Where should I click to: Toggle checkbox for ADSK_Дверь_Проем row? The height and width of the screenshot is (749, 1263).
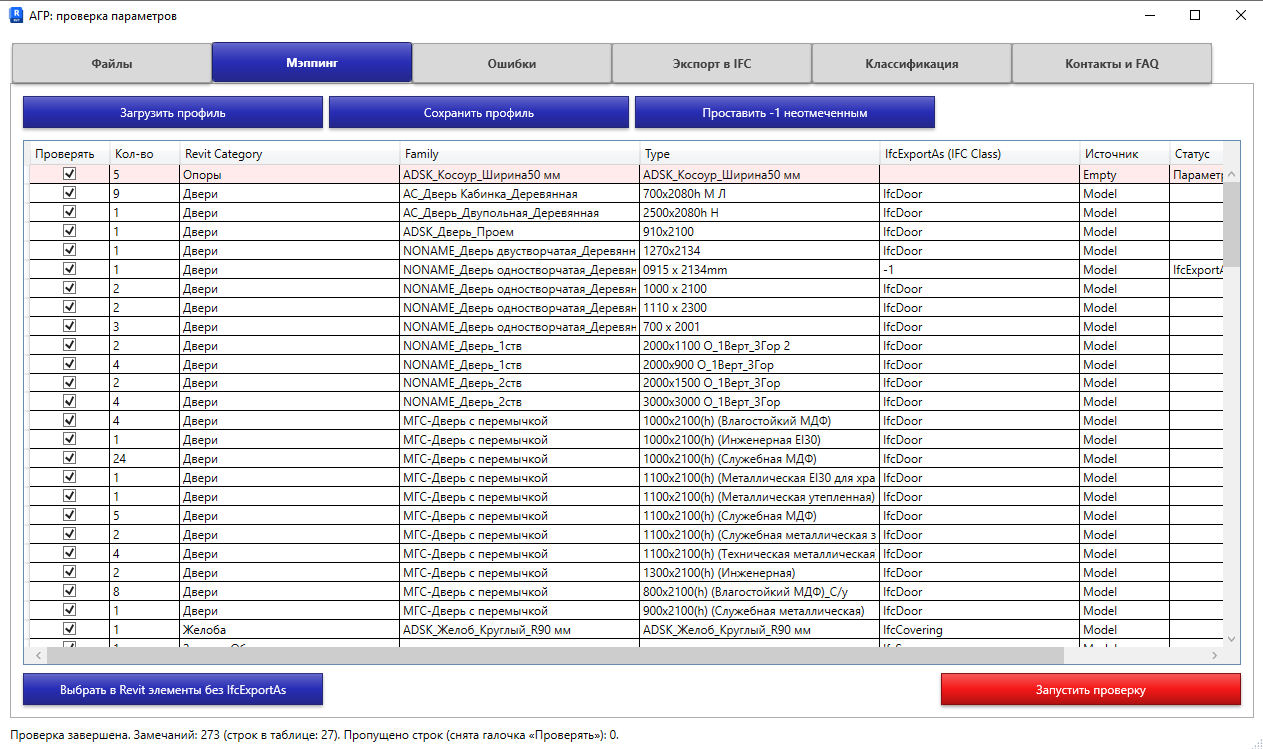pyautogui.click(x=69, y=231)
